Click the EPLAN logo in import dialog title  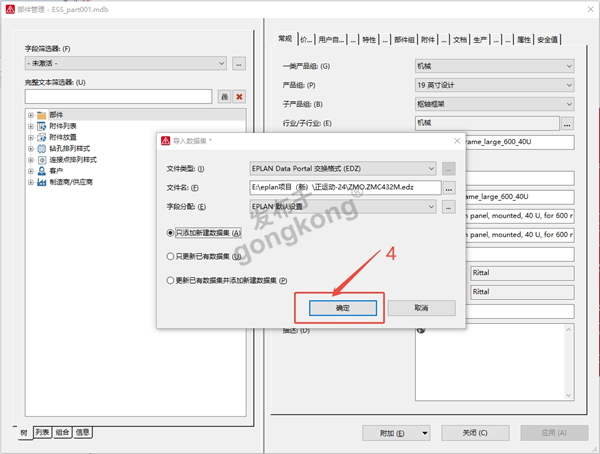point(165,141)
